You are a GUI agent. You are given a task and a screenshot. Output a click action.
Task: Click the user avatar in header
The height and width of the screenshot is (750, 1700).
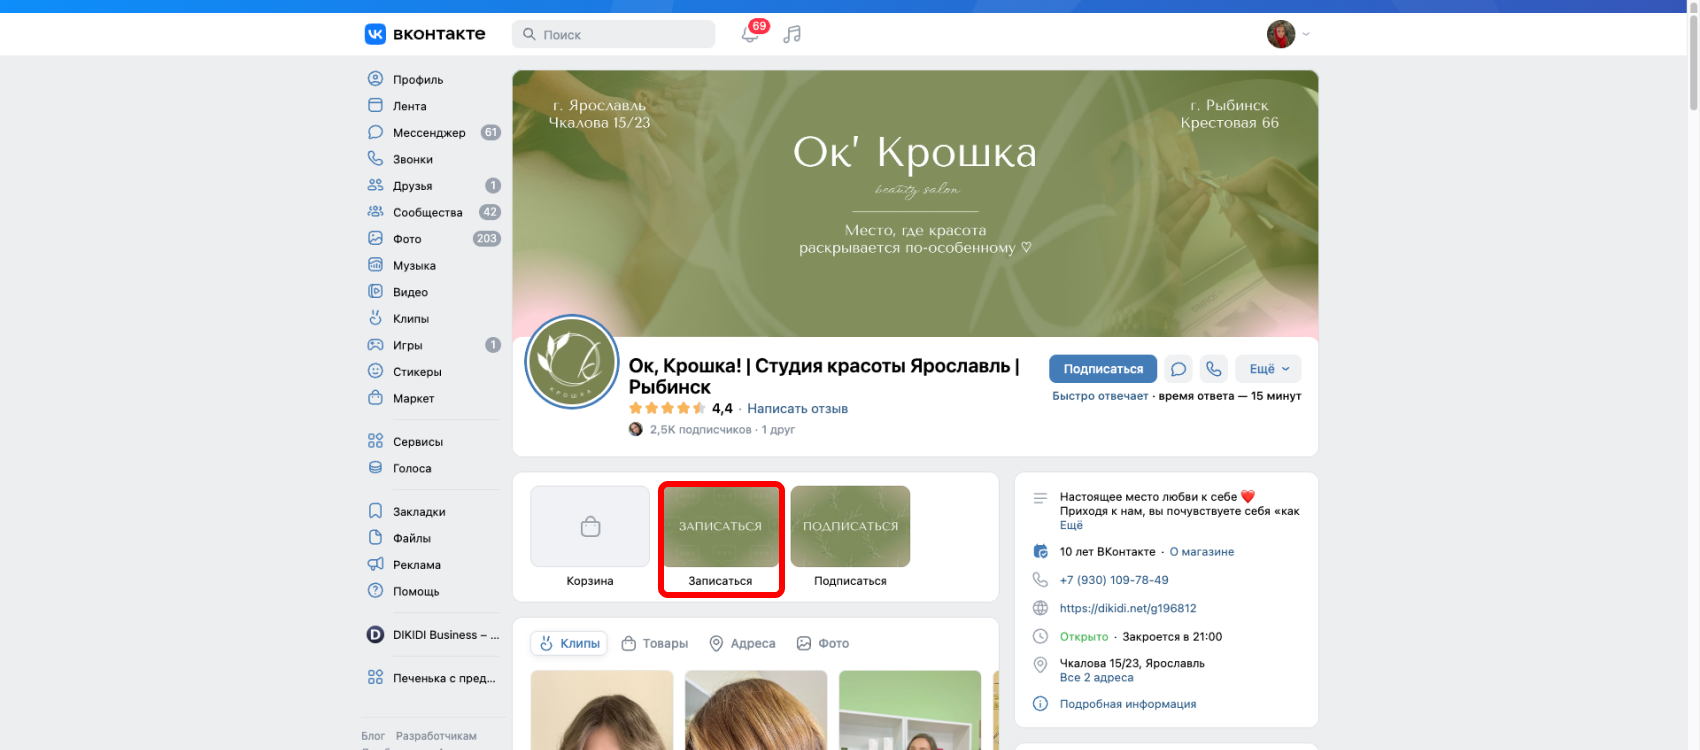point(1281,34)
